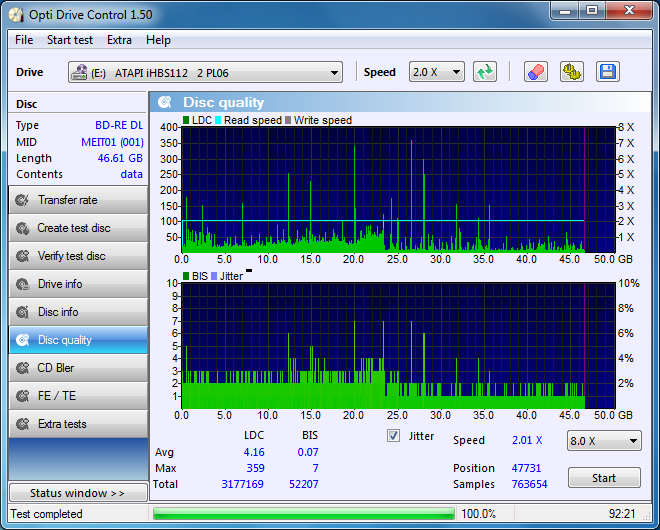Click the Contents value data
Image resolution: width=660 pixels, height=530 pixels.
click(x=132, y=174)
